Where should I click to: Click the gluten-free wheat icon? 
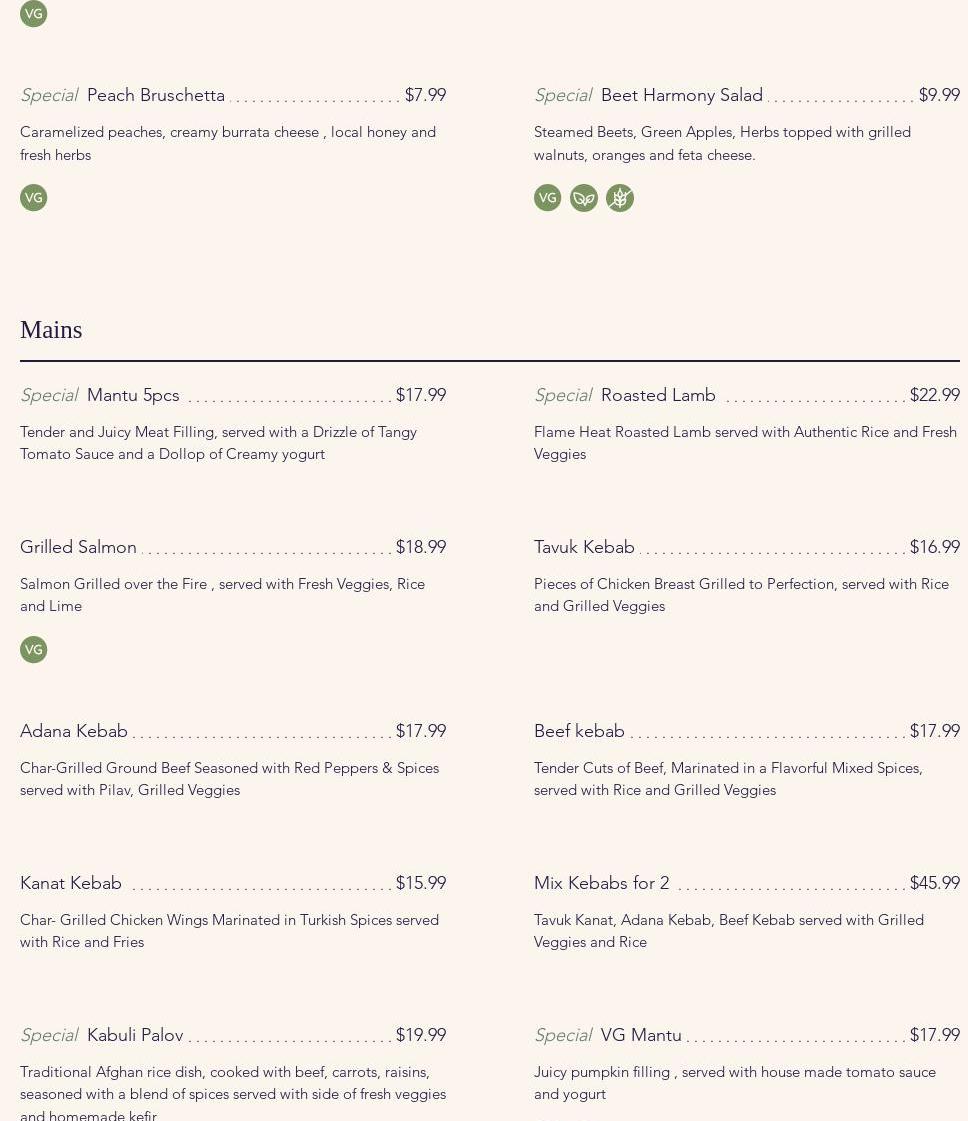click(x=620, y=198)
